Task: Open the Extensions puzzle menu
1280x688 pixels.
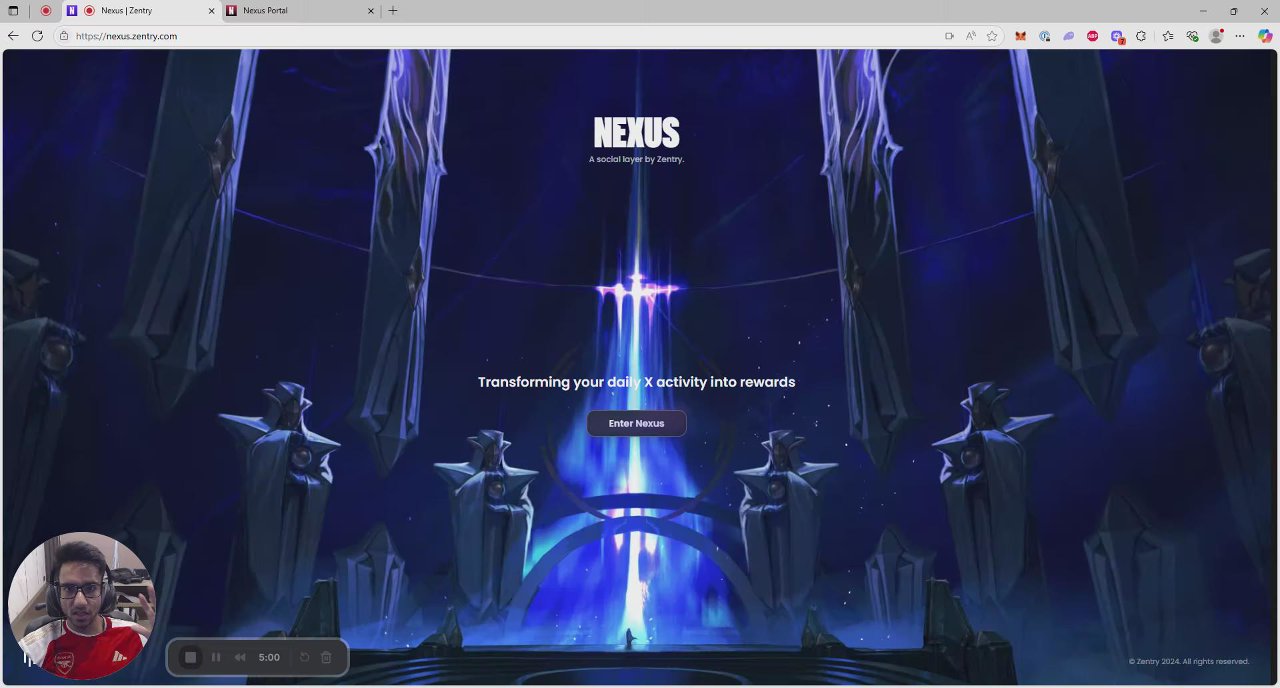Action: [1141, 36]
